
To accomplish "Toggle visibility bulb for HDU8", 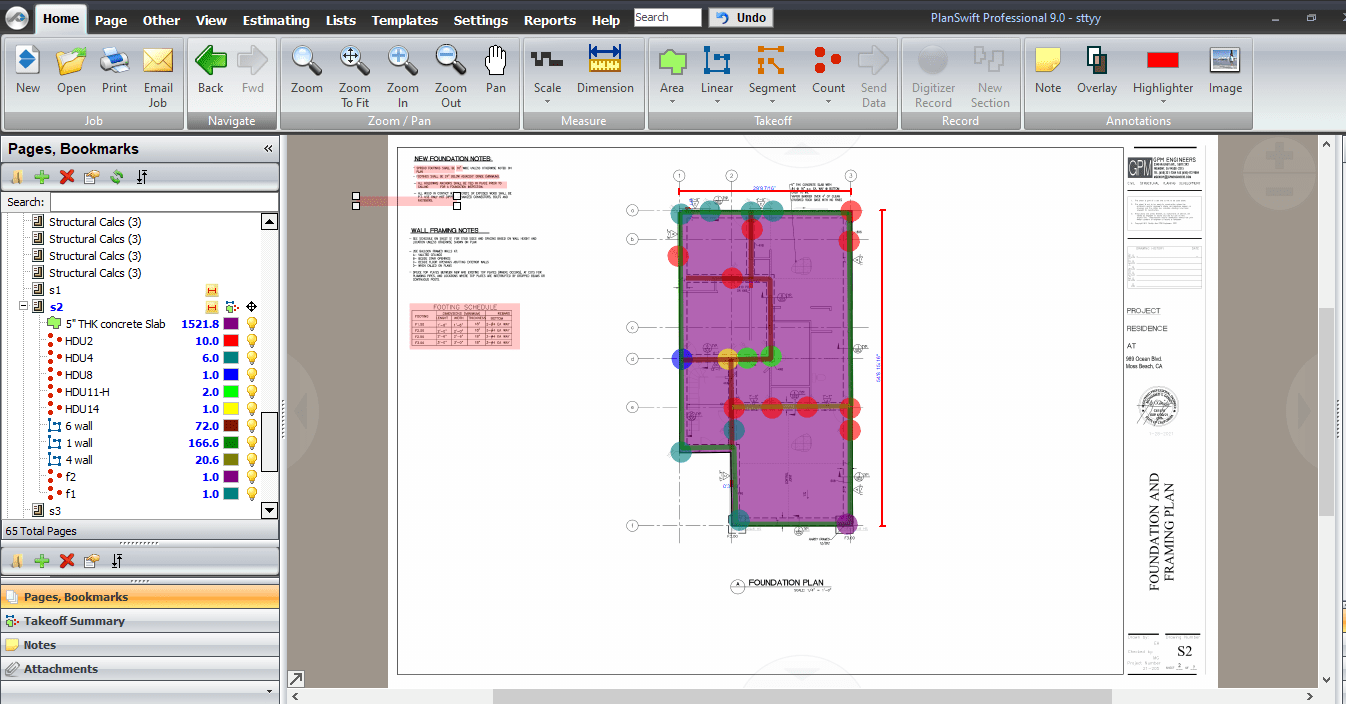I will click(252, 375).
